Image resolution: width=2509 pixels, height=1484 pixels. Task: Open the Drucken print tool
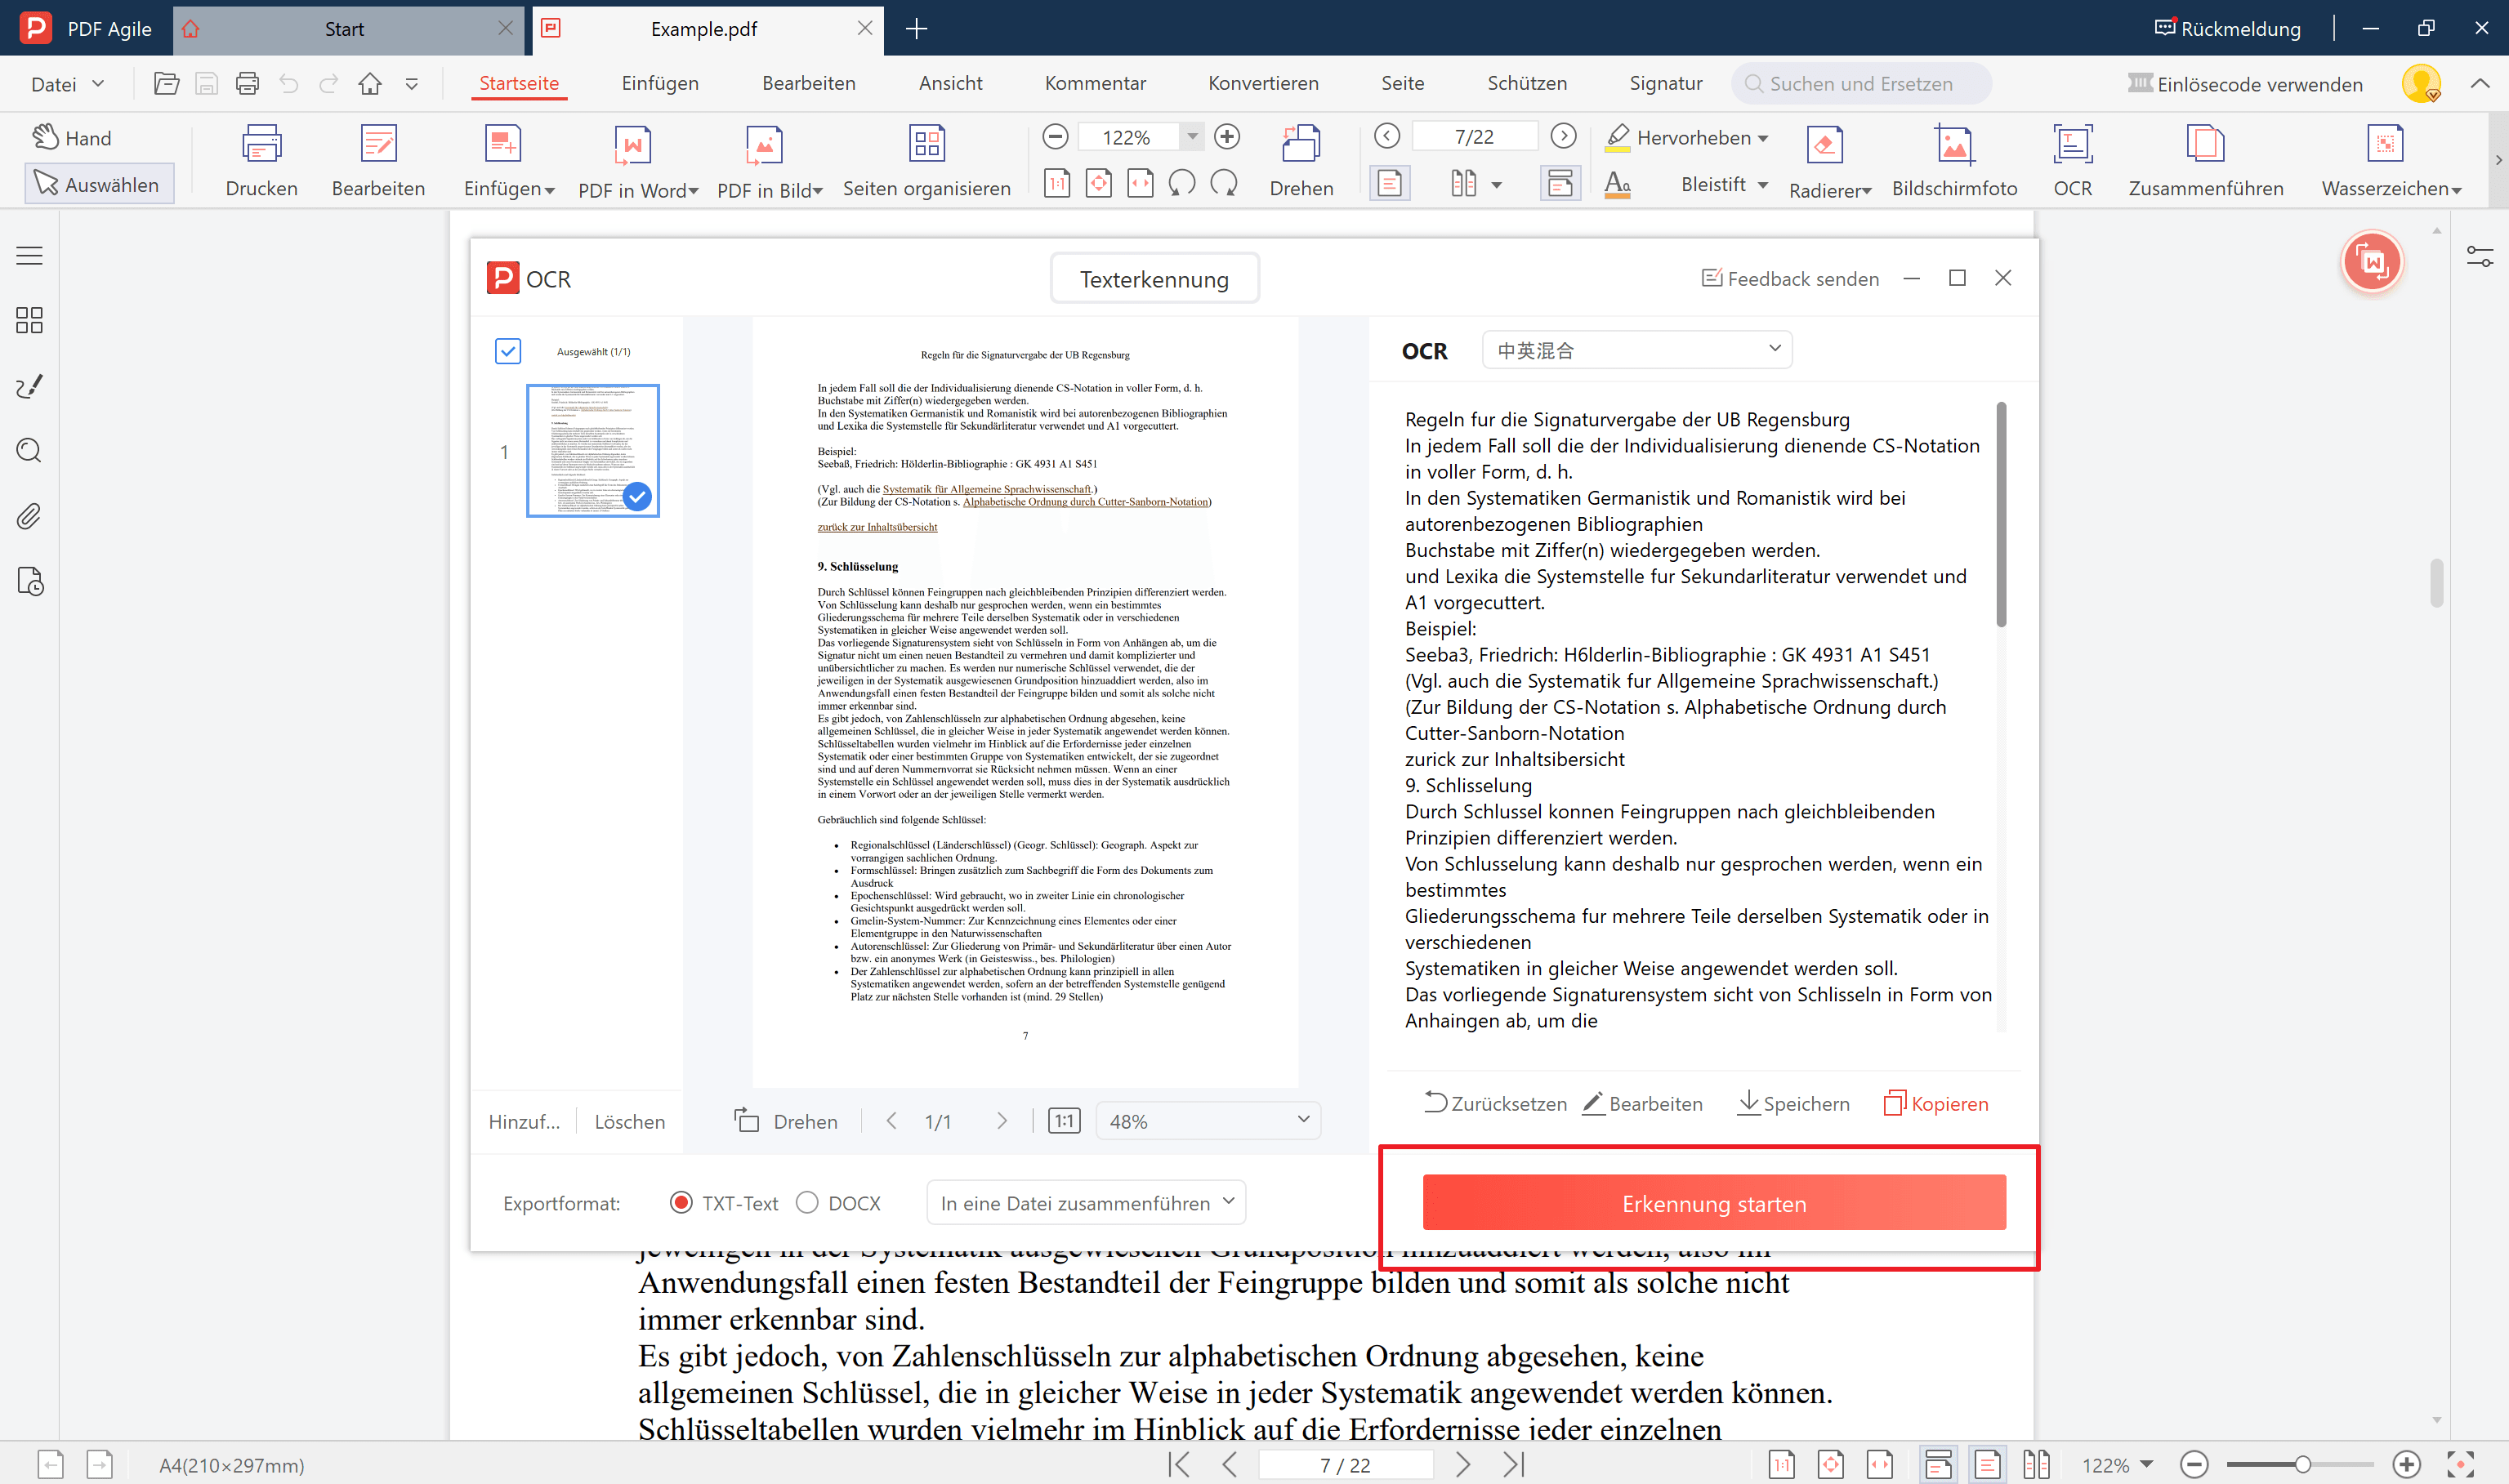point(261,161)
